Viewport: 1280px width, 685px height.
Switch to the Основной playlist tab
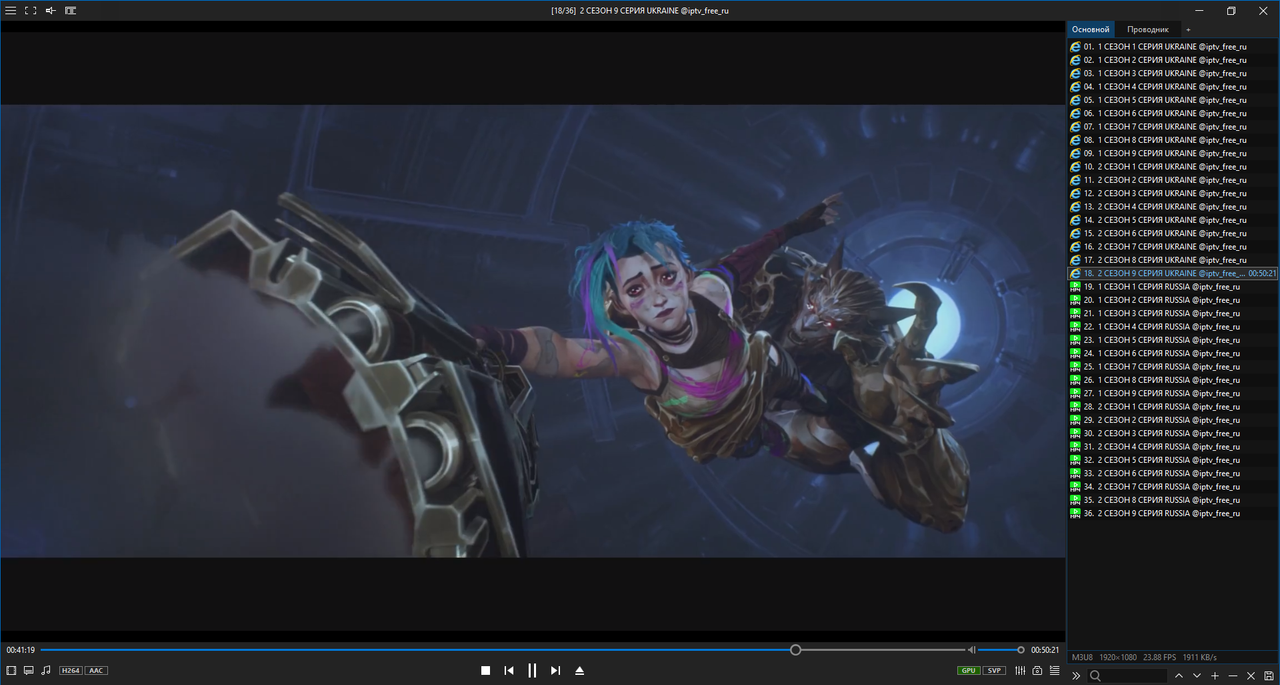(1091, 30)
